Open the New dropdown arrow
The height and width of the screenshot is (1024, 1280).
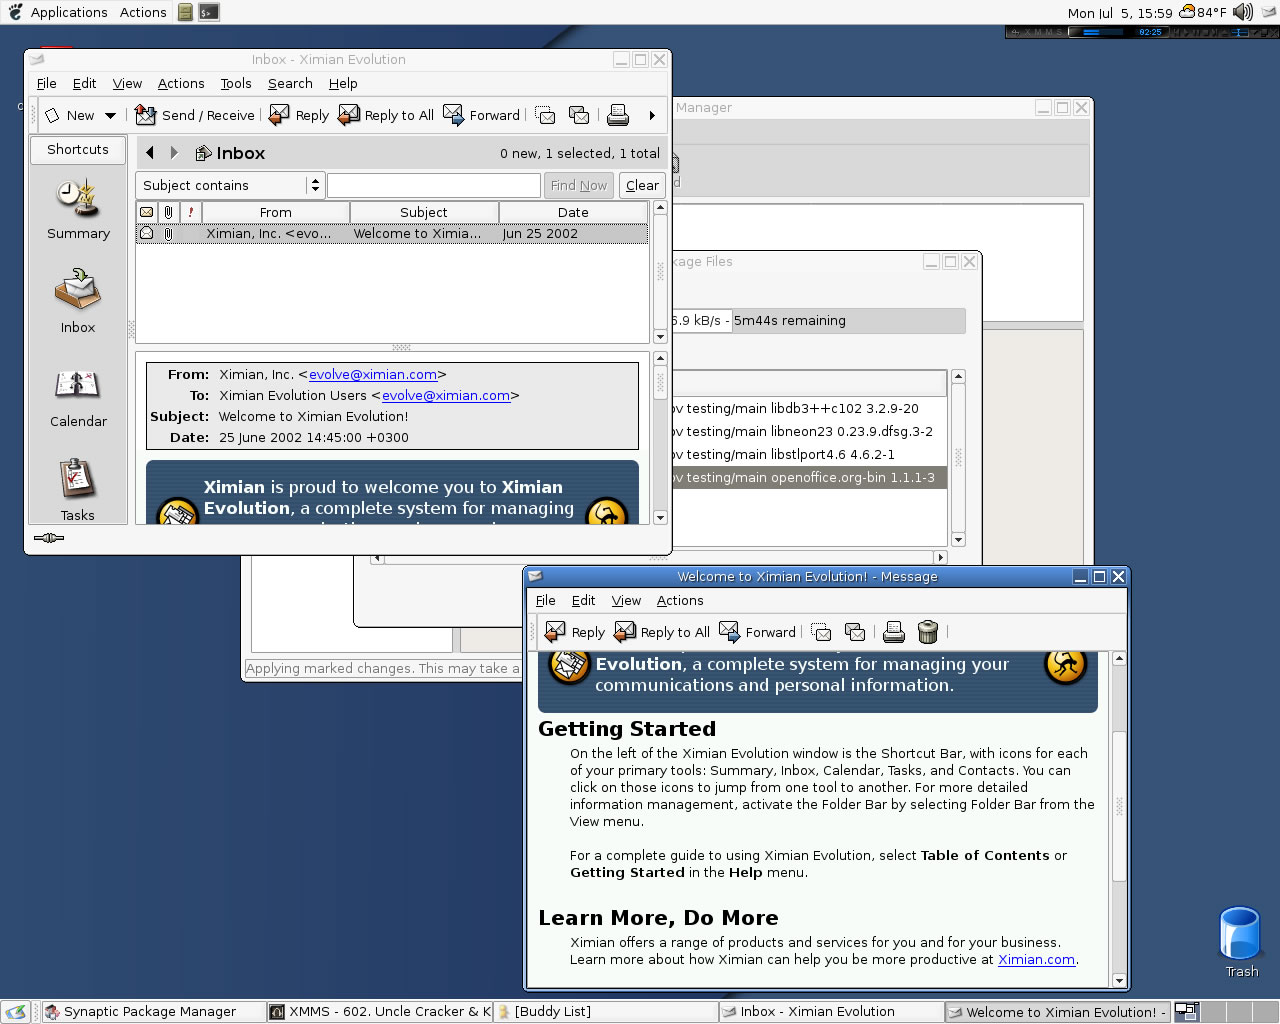pos(110,116)
